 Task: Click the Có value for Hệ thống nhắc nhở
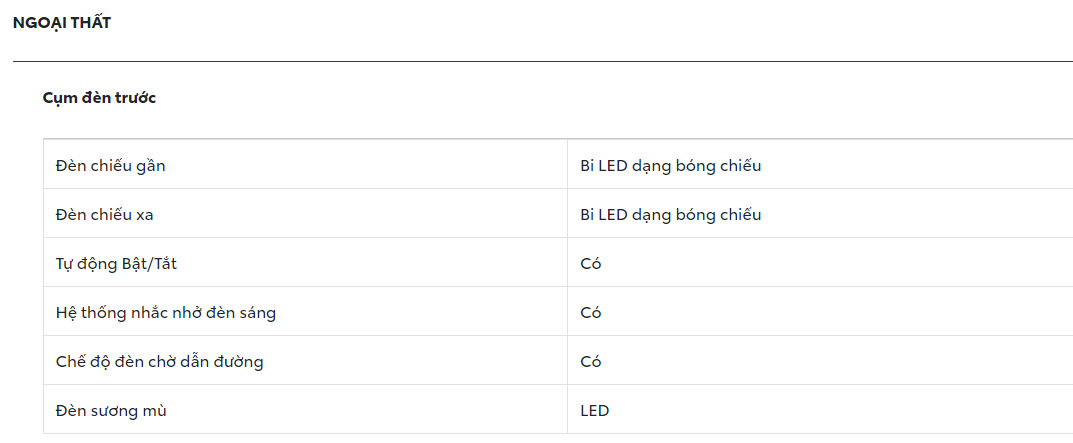click(x=591, y=313)
